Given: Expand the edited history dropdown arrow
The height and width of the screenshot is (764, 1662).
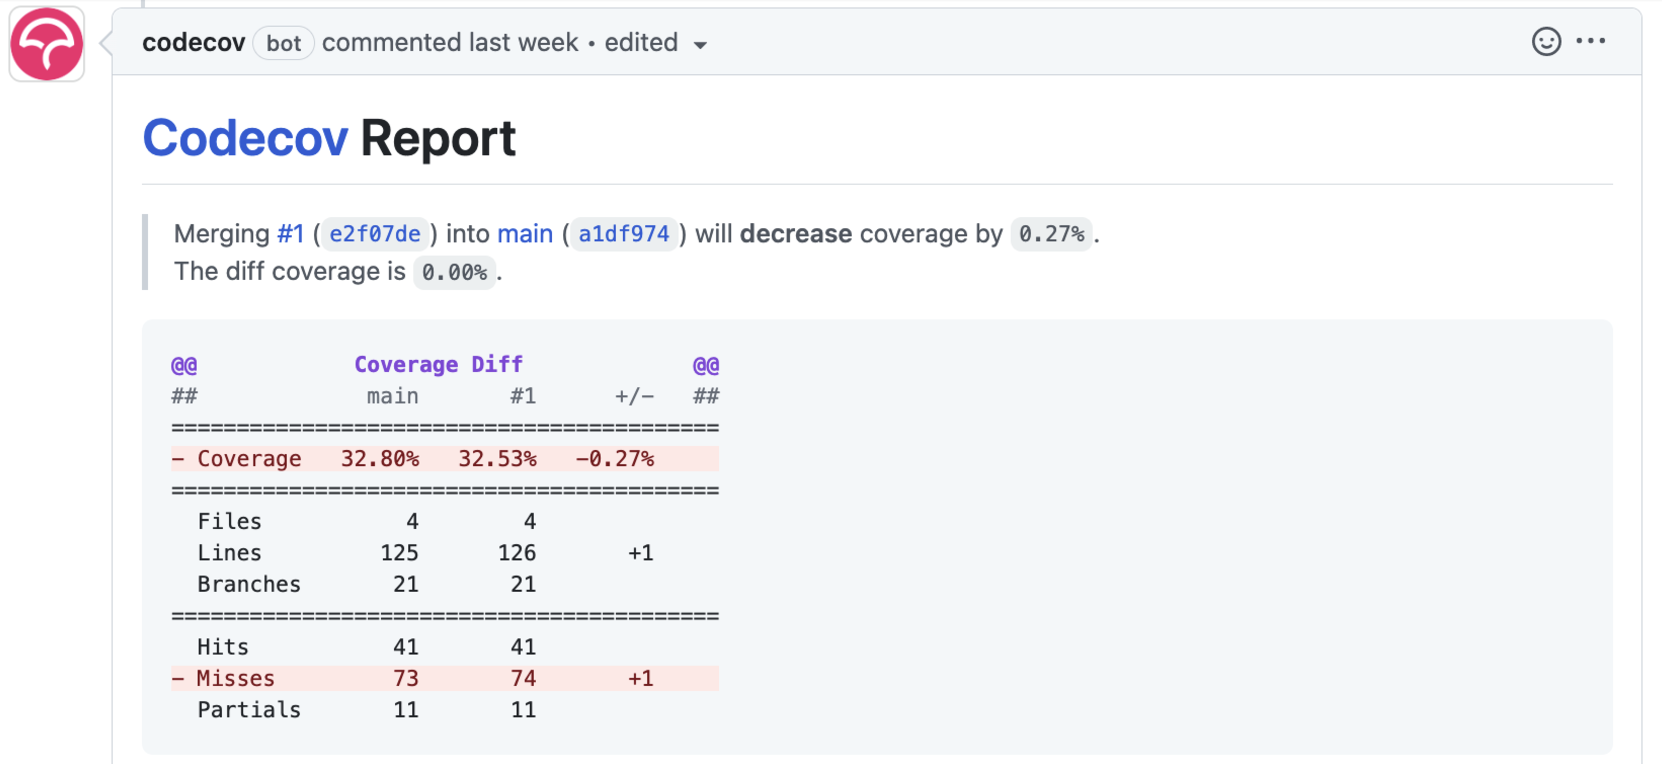Looking at the screenshot, I should tap(700, 45).
